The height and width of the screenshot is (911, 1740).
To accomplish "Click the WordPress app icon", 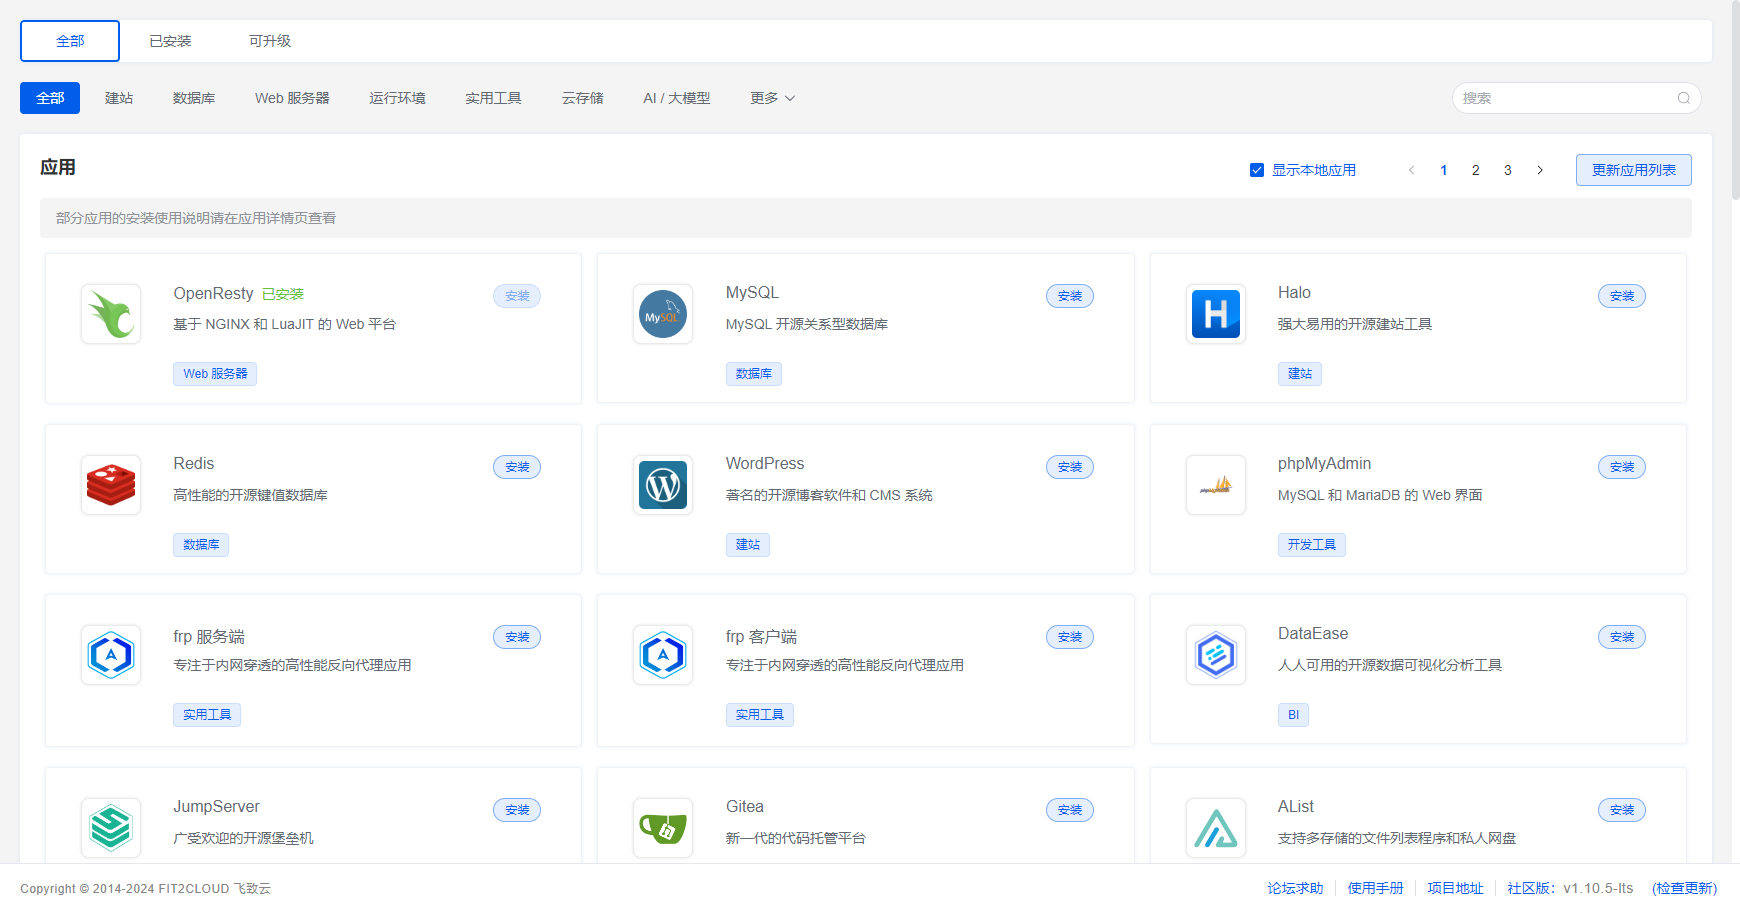I will (x=663, y=485).
